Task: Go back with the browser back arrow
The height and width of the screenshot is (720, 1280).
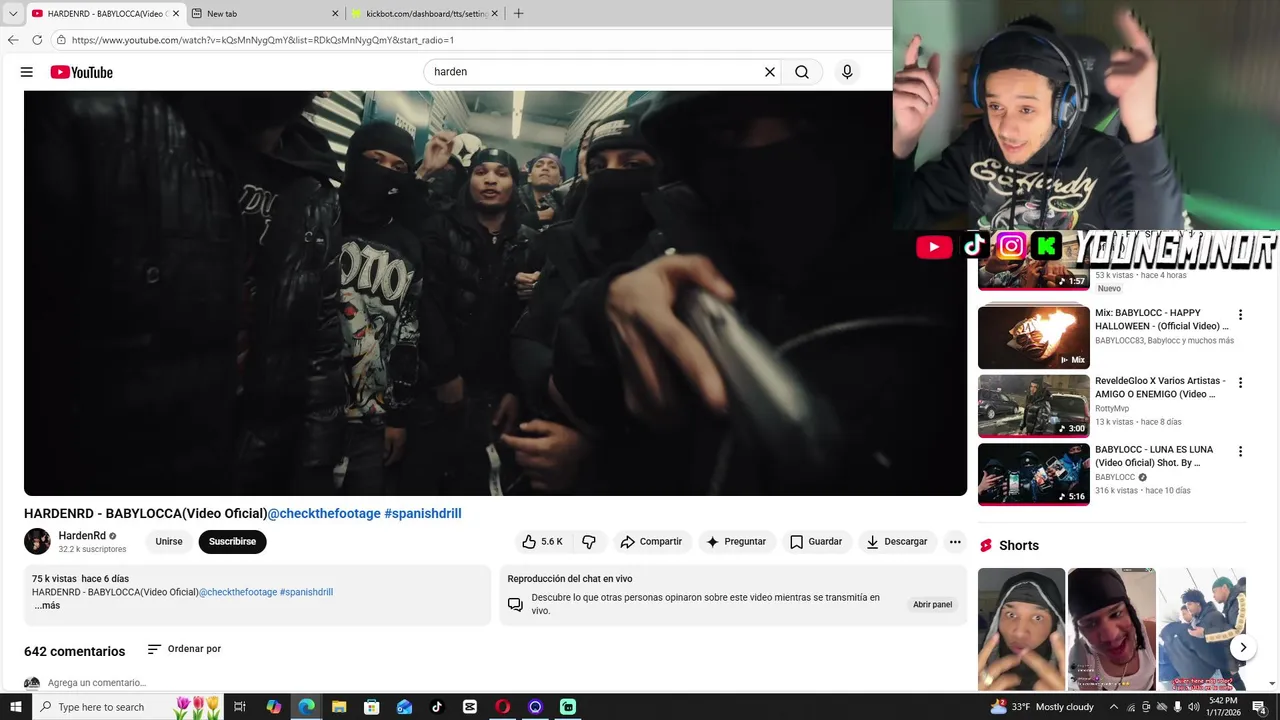Action: click(x=13, y=40)
